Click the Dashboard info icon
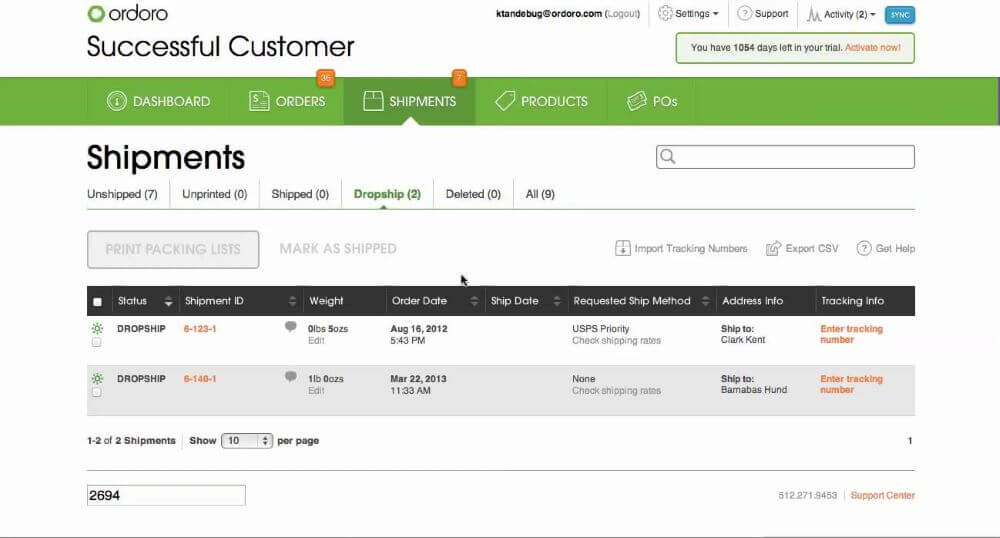1000x538 pixels. (x=116, y=101)
